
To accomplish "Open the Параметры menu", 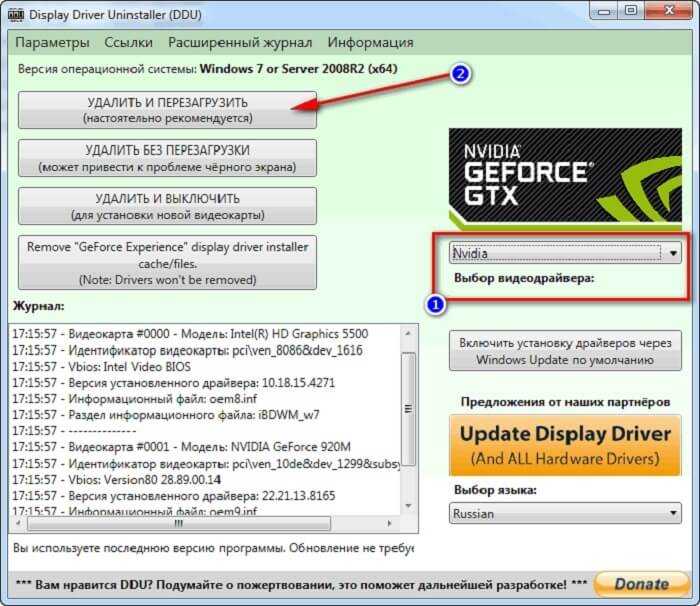I will [52, 42].
